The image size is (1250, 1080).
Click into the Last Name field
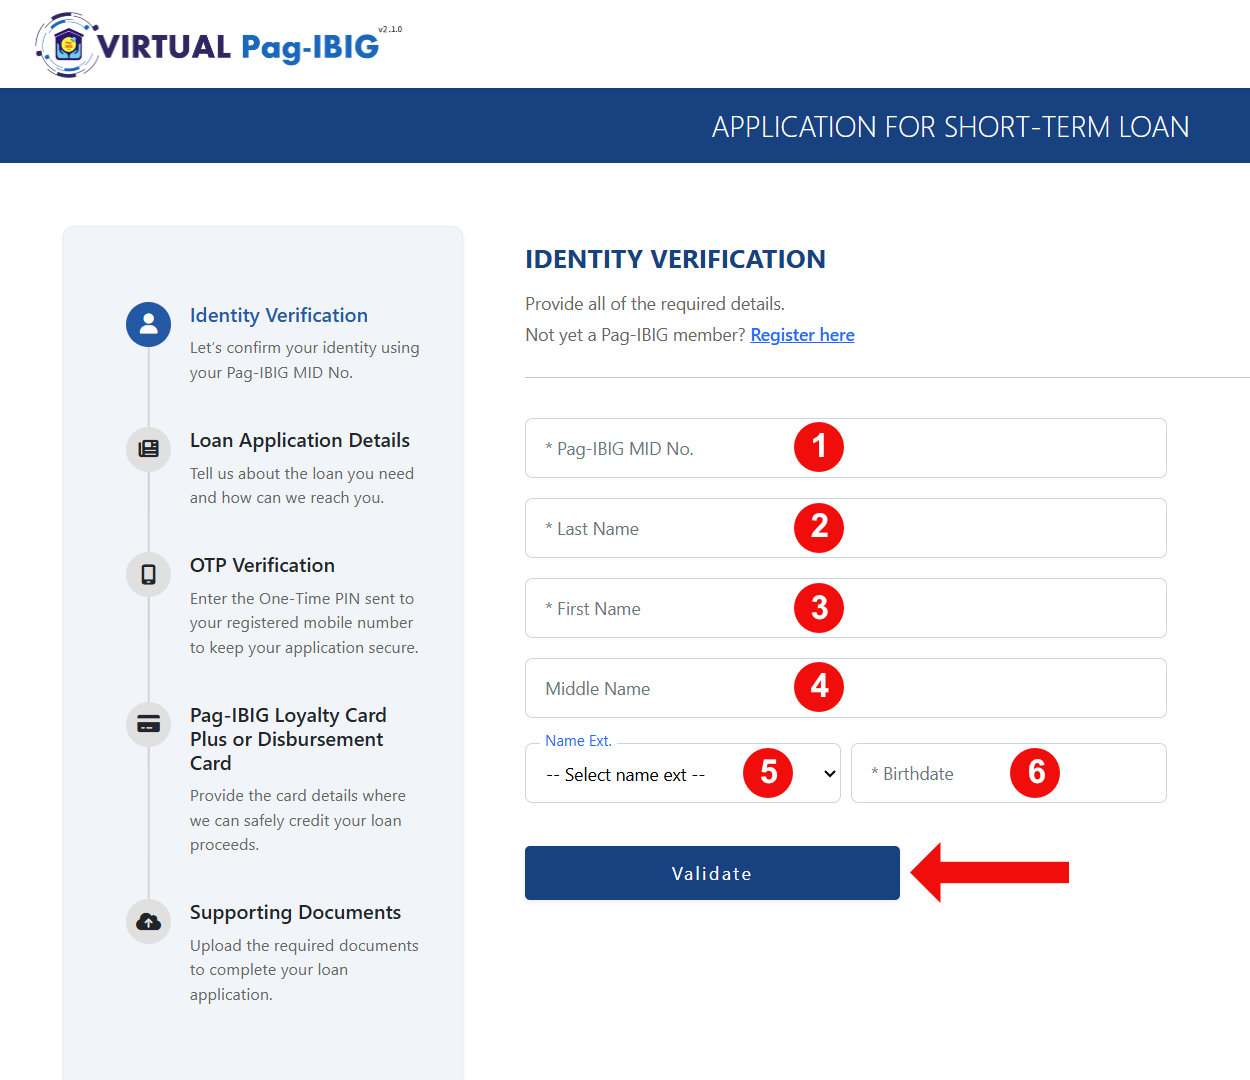point(846,528)
